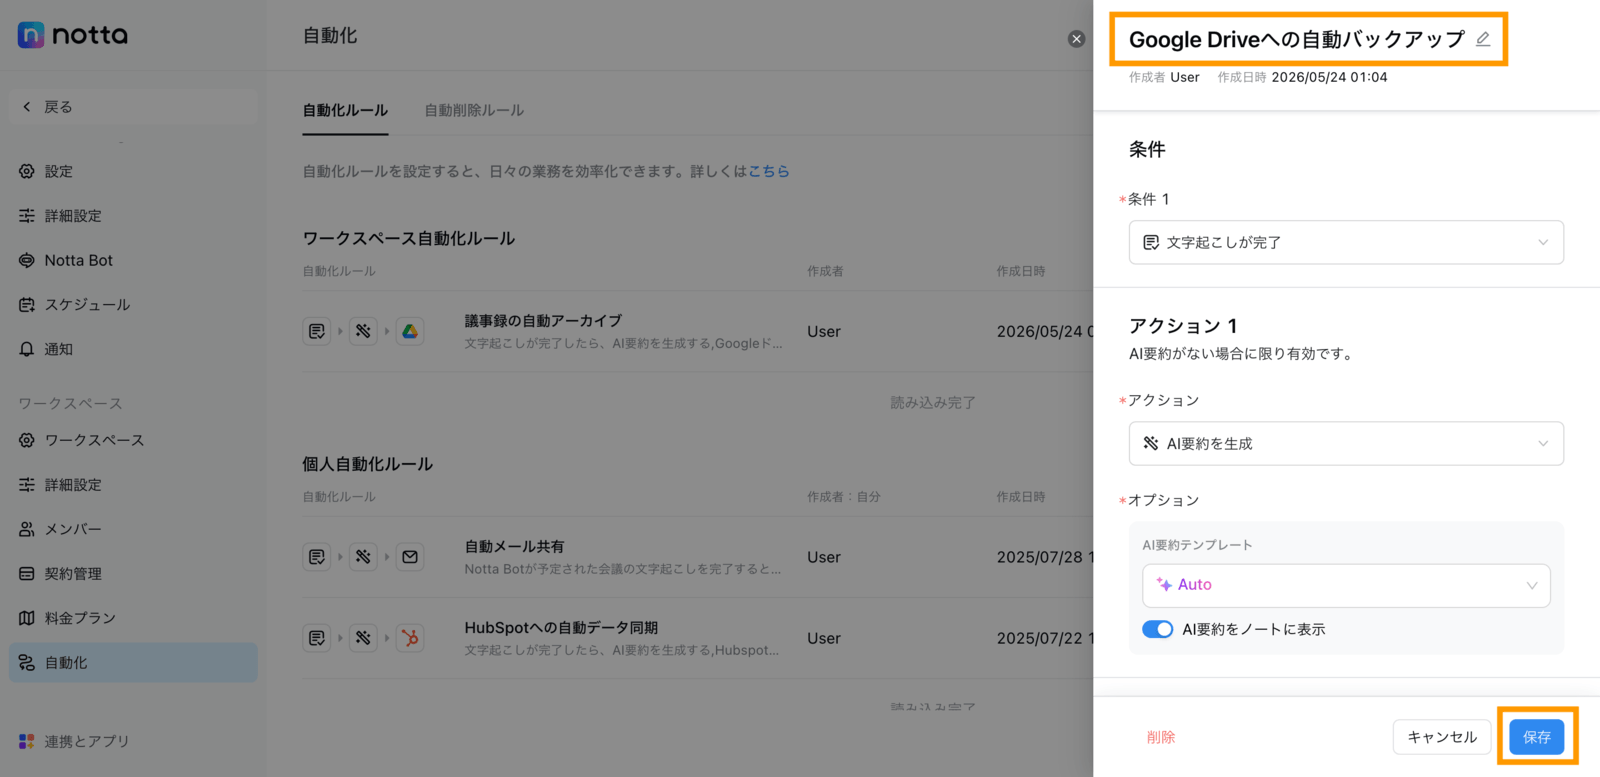The image size is (1600, 777).
Task: Click AI summary icon in 議事録の自動アーカイブ row
Action: (x=363, y=331)
